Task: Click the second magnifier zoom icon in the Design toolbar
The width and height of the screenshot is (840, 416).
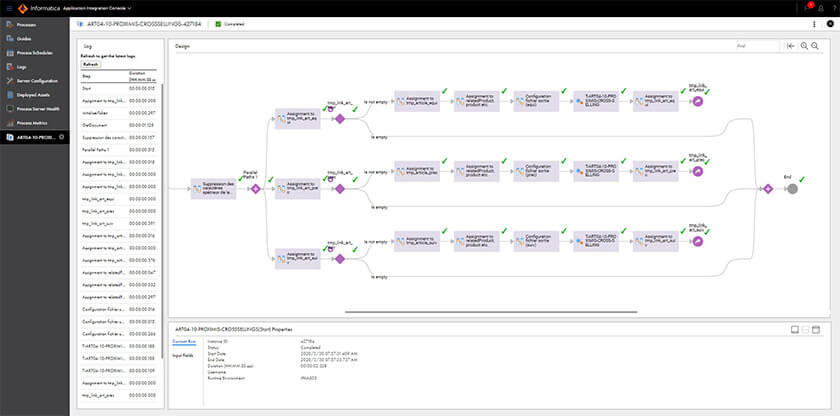Action: [815, 46]
